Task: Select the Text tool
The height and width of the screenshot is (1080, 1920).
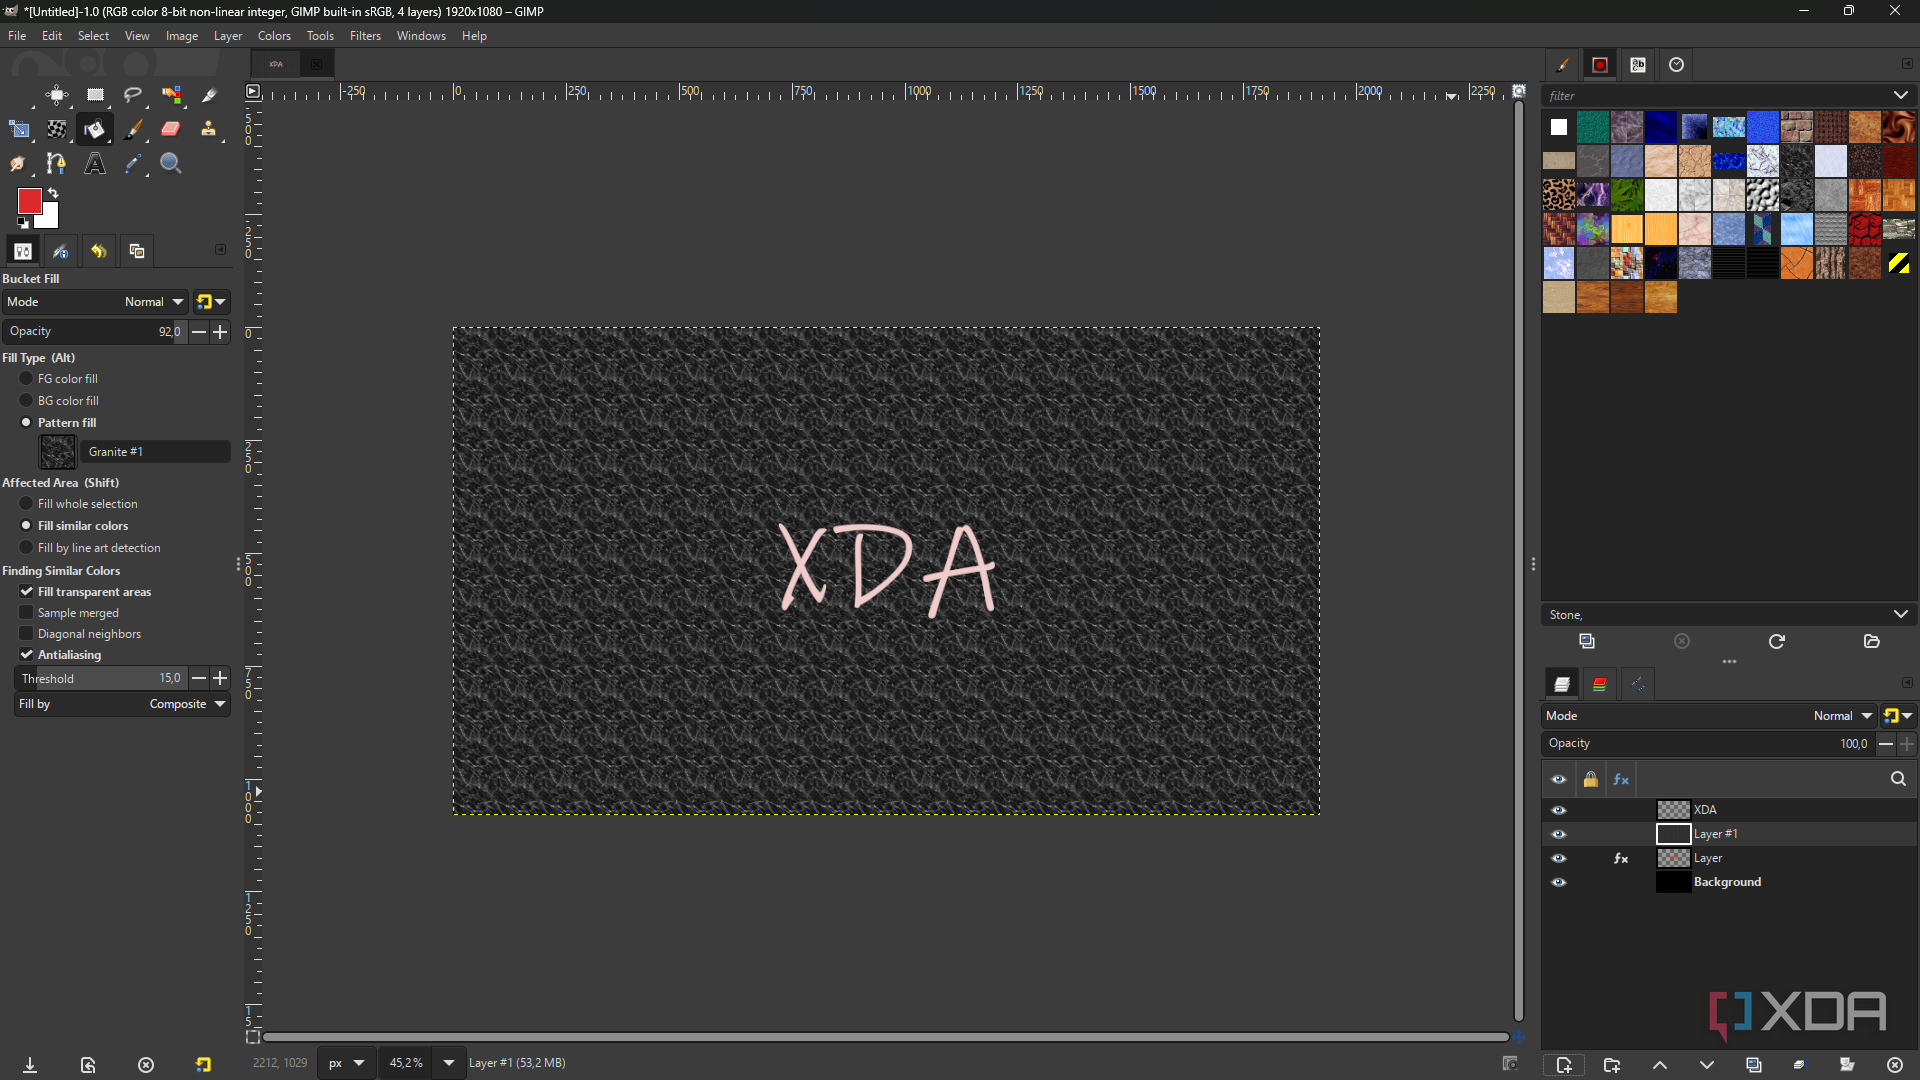Action: pyautogui.click(x=95, y=163)
